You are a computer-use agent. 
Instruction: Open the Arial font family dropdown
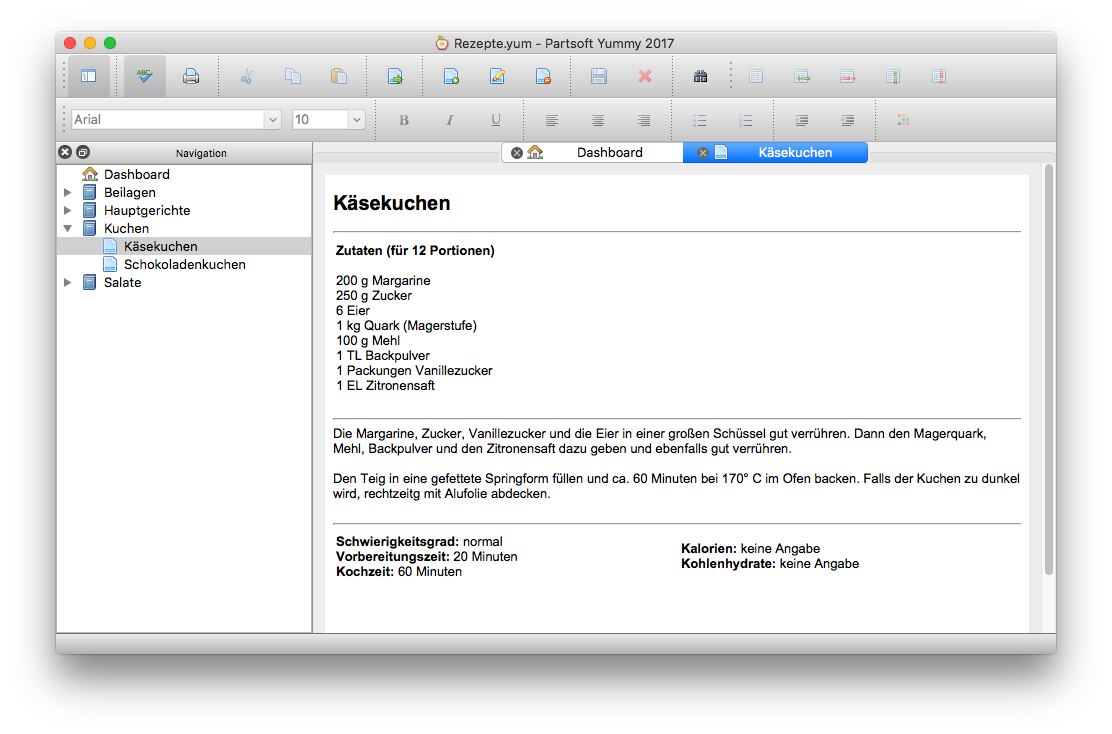tap(272, 120)
